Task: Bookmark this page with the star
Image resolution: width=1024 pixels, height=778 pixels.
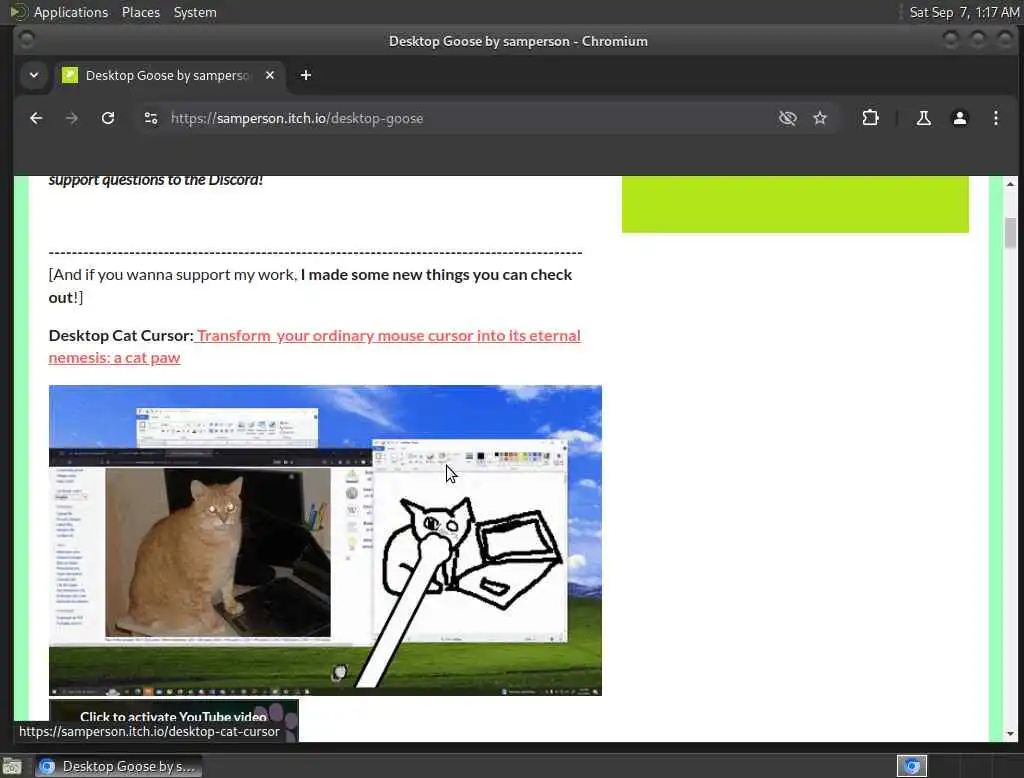Action: point(820,118)
